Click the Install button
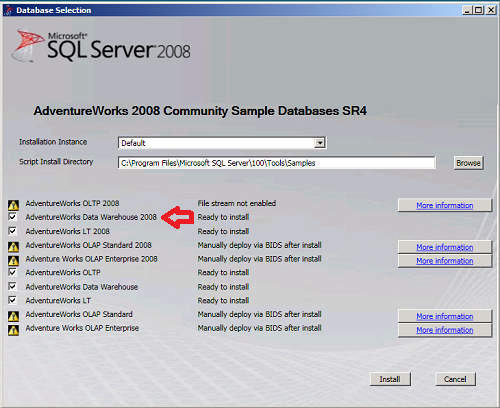Viewport: 500px width, 408px height. pos(390,379)
